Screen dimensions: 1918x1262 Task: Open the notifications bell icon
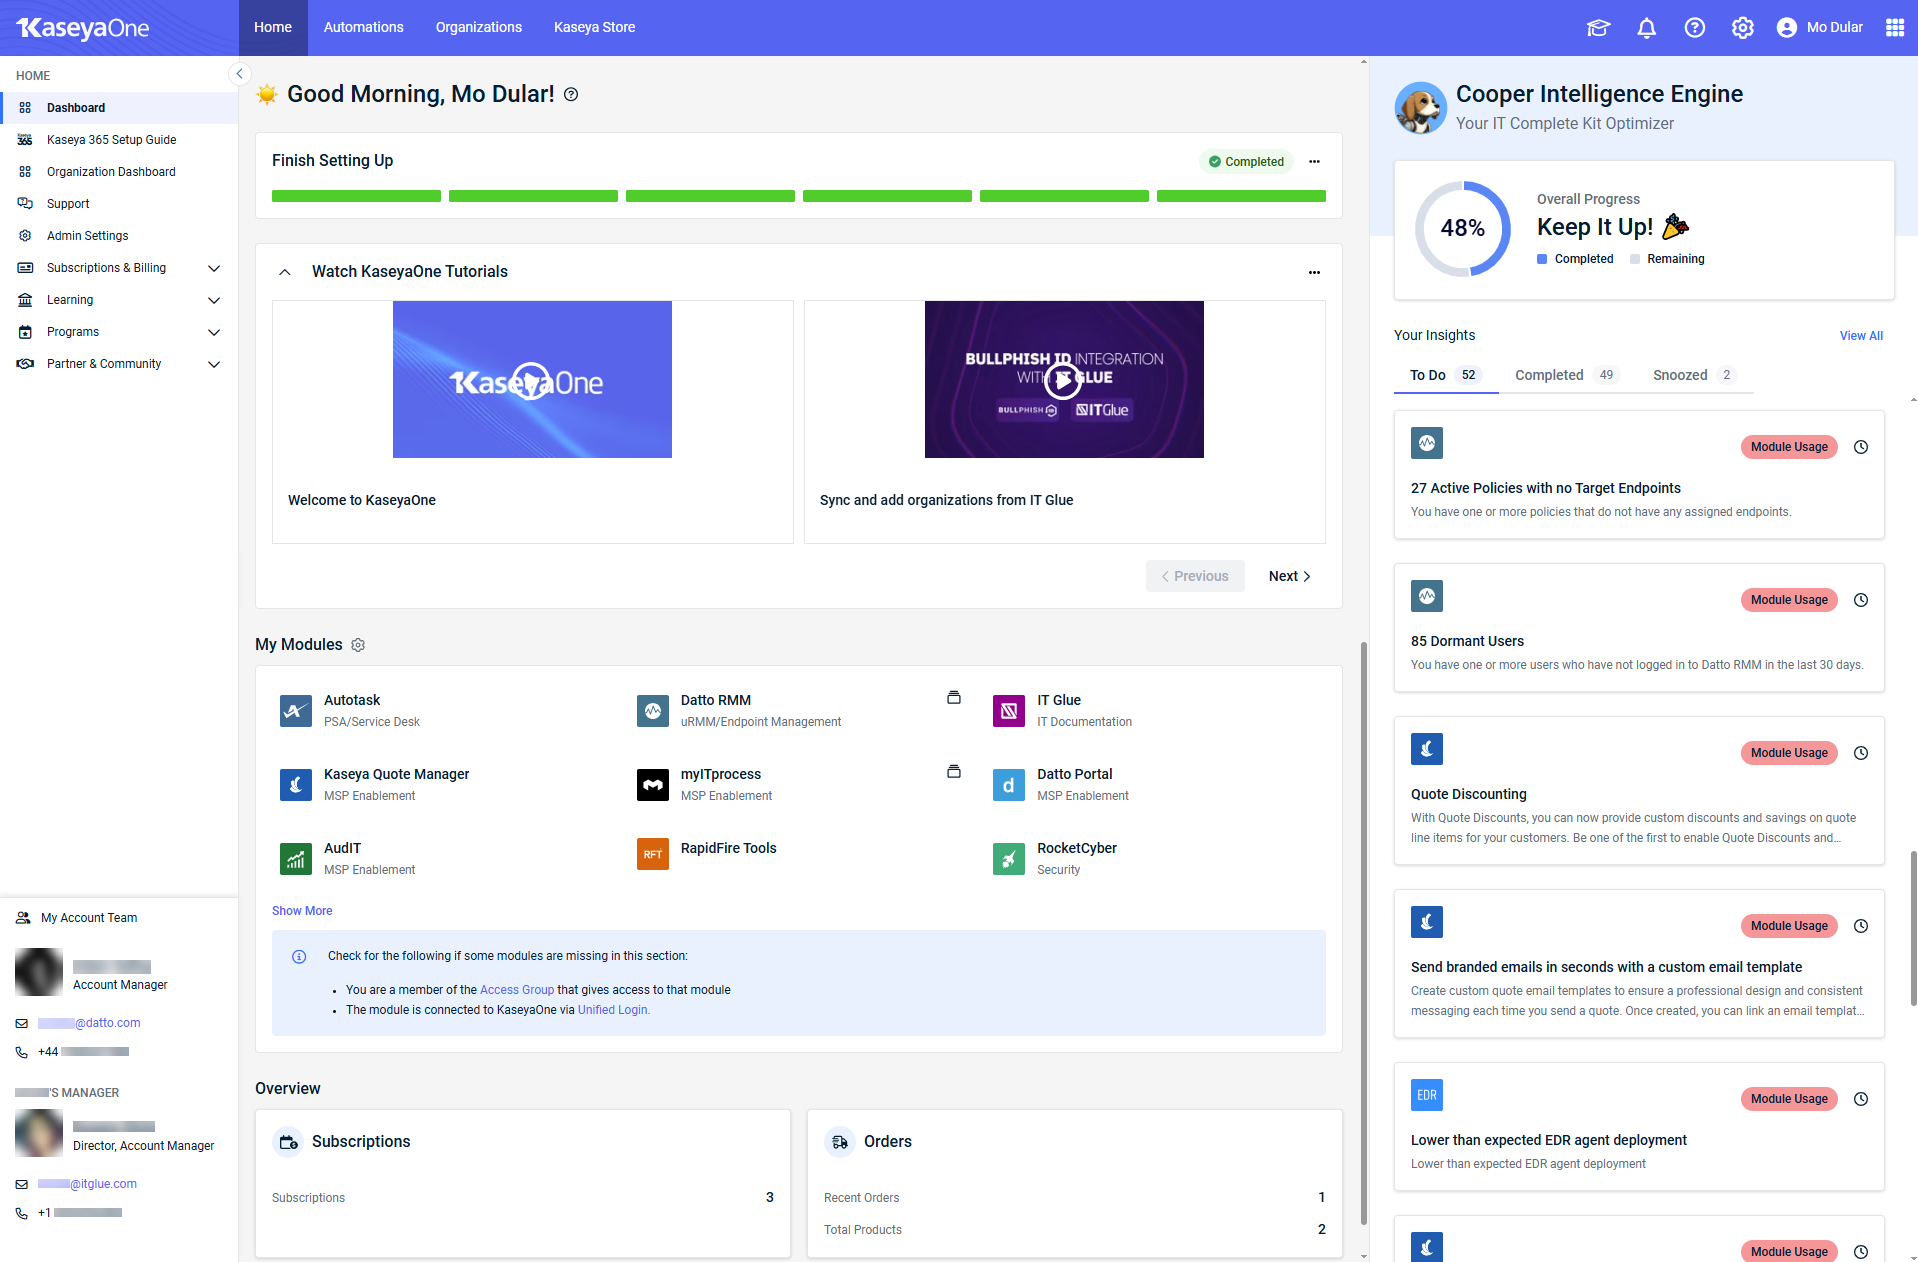point(1646,28)
